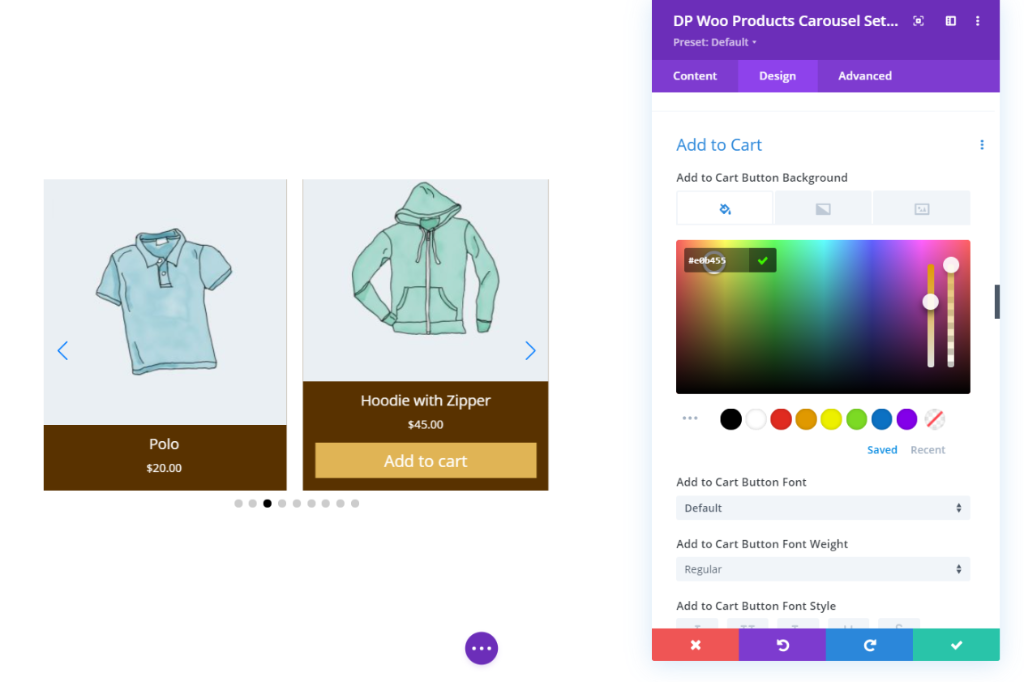1024x682 pixels.
Task: Click the sidebar snap layout icon
Action: point(951,21)
